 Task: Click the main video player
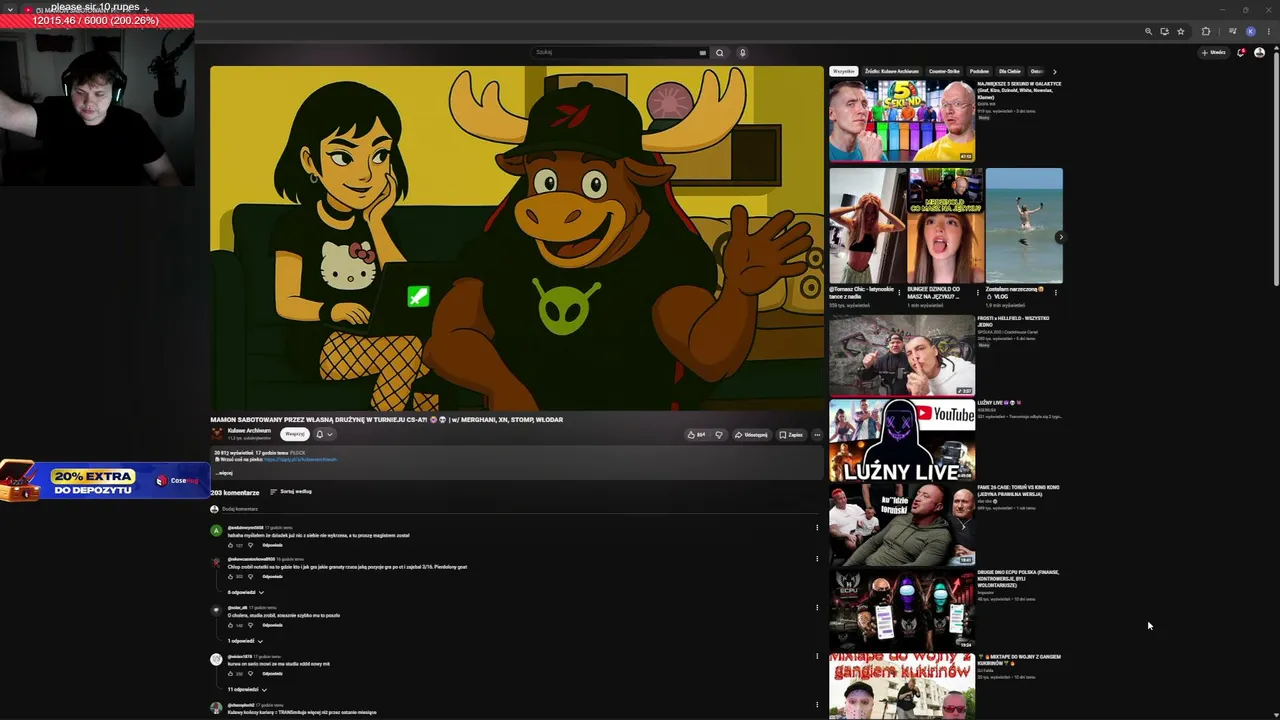(517, 238)
